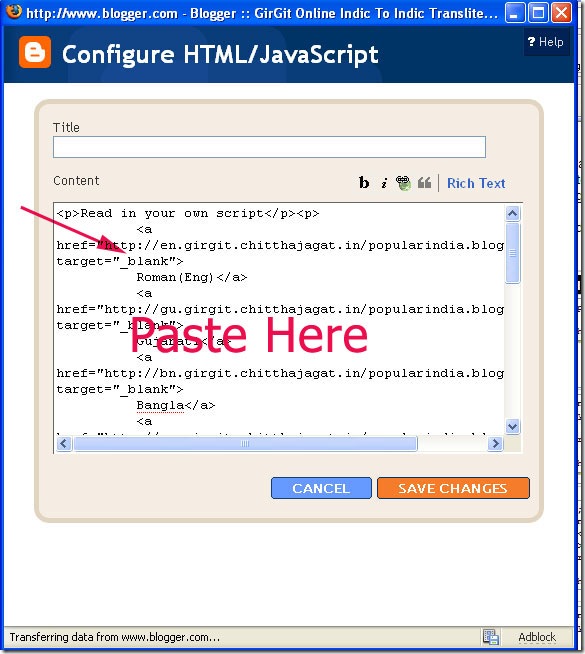Open Adblock in the status bar
Image resolution: width=585 pixels, height=654 pixels.
click(x=537, y=637)
